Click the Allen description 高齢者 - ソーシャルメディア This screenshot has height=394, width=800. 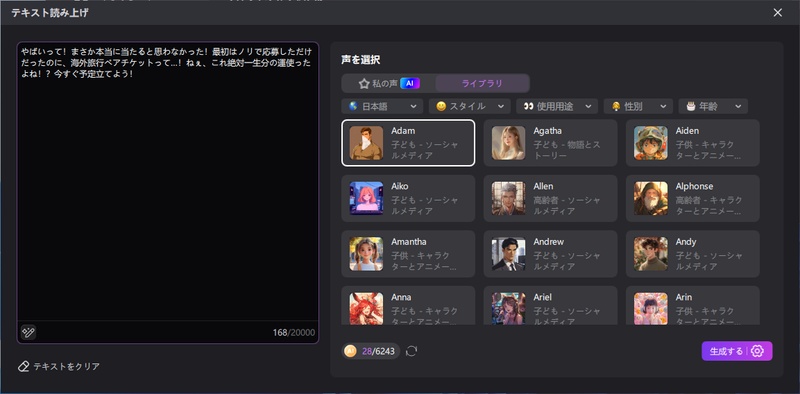pyautogui.click(x=567, y=205)
